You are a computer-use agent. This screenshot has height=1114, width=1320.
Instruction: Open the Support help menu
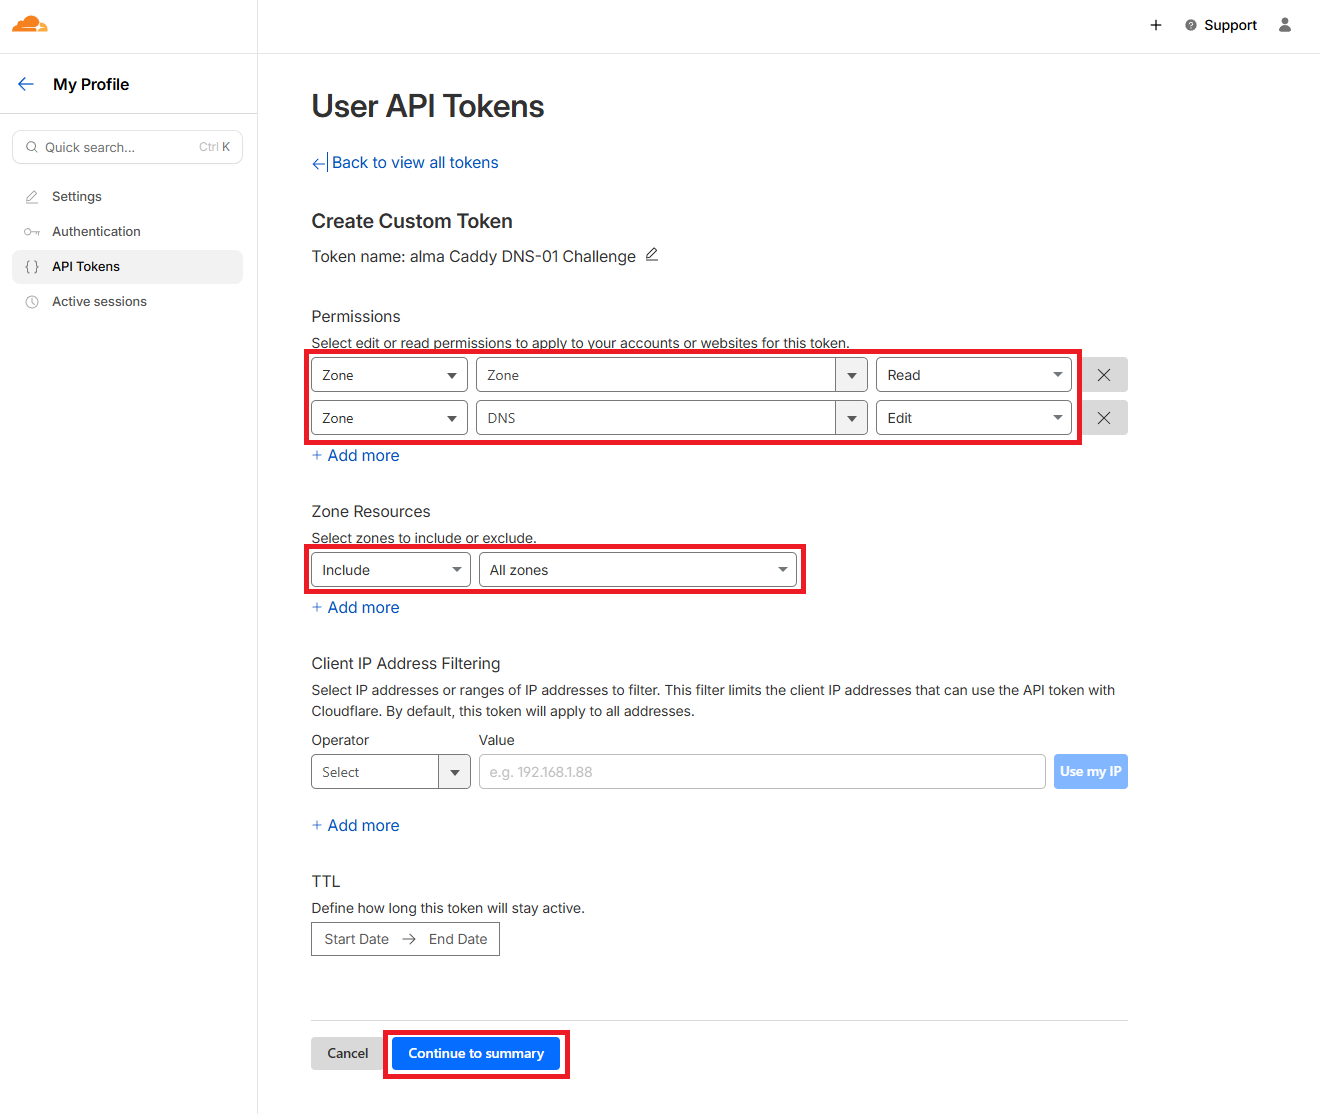[x=1221, y=25]
